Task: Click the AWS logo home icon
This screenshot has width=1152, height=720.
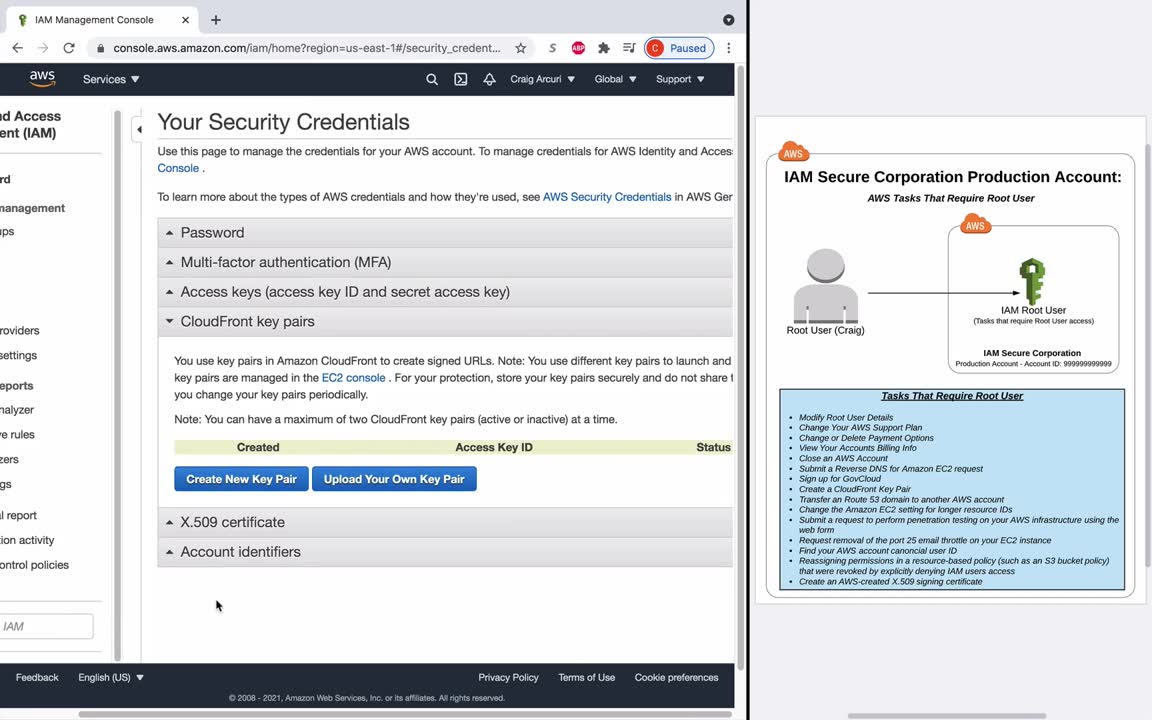Action: point(42,79)
